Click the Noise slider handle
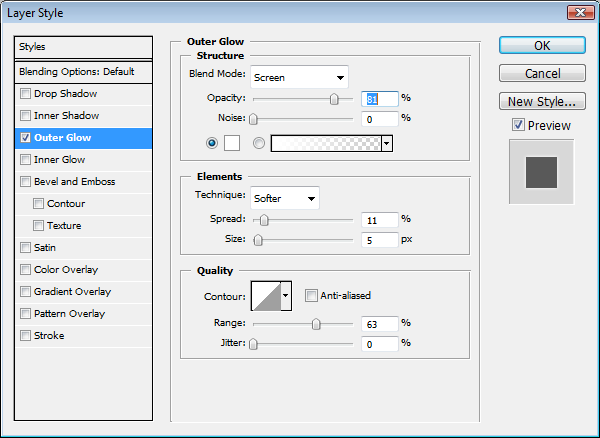 253,119
